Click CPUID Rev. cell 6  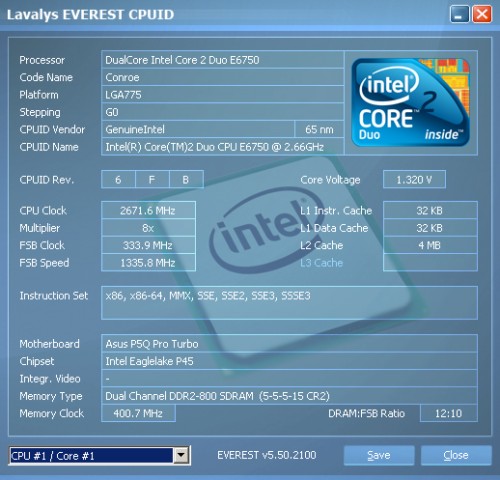[x=118, y=180]
